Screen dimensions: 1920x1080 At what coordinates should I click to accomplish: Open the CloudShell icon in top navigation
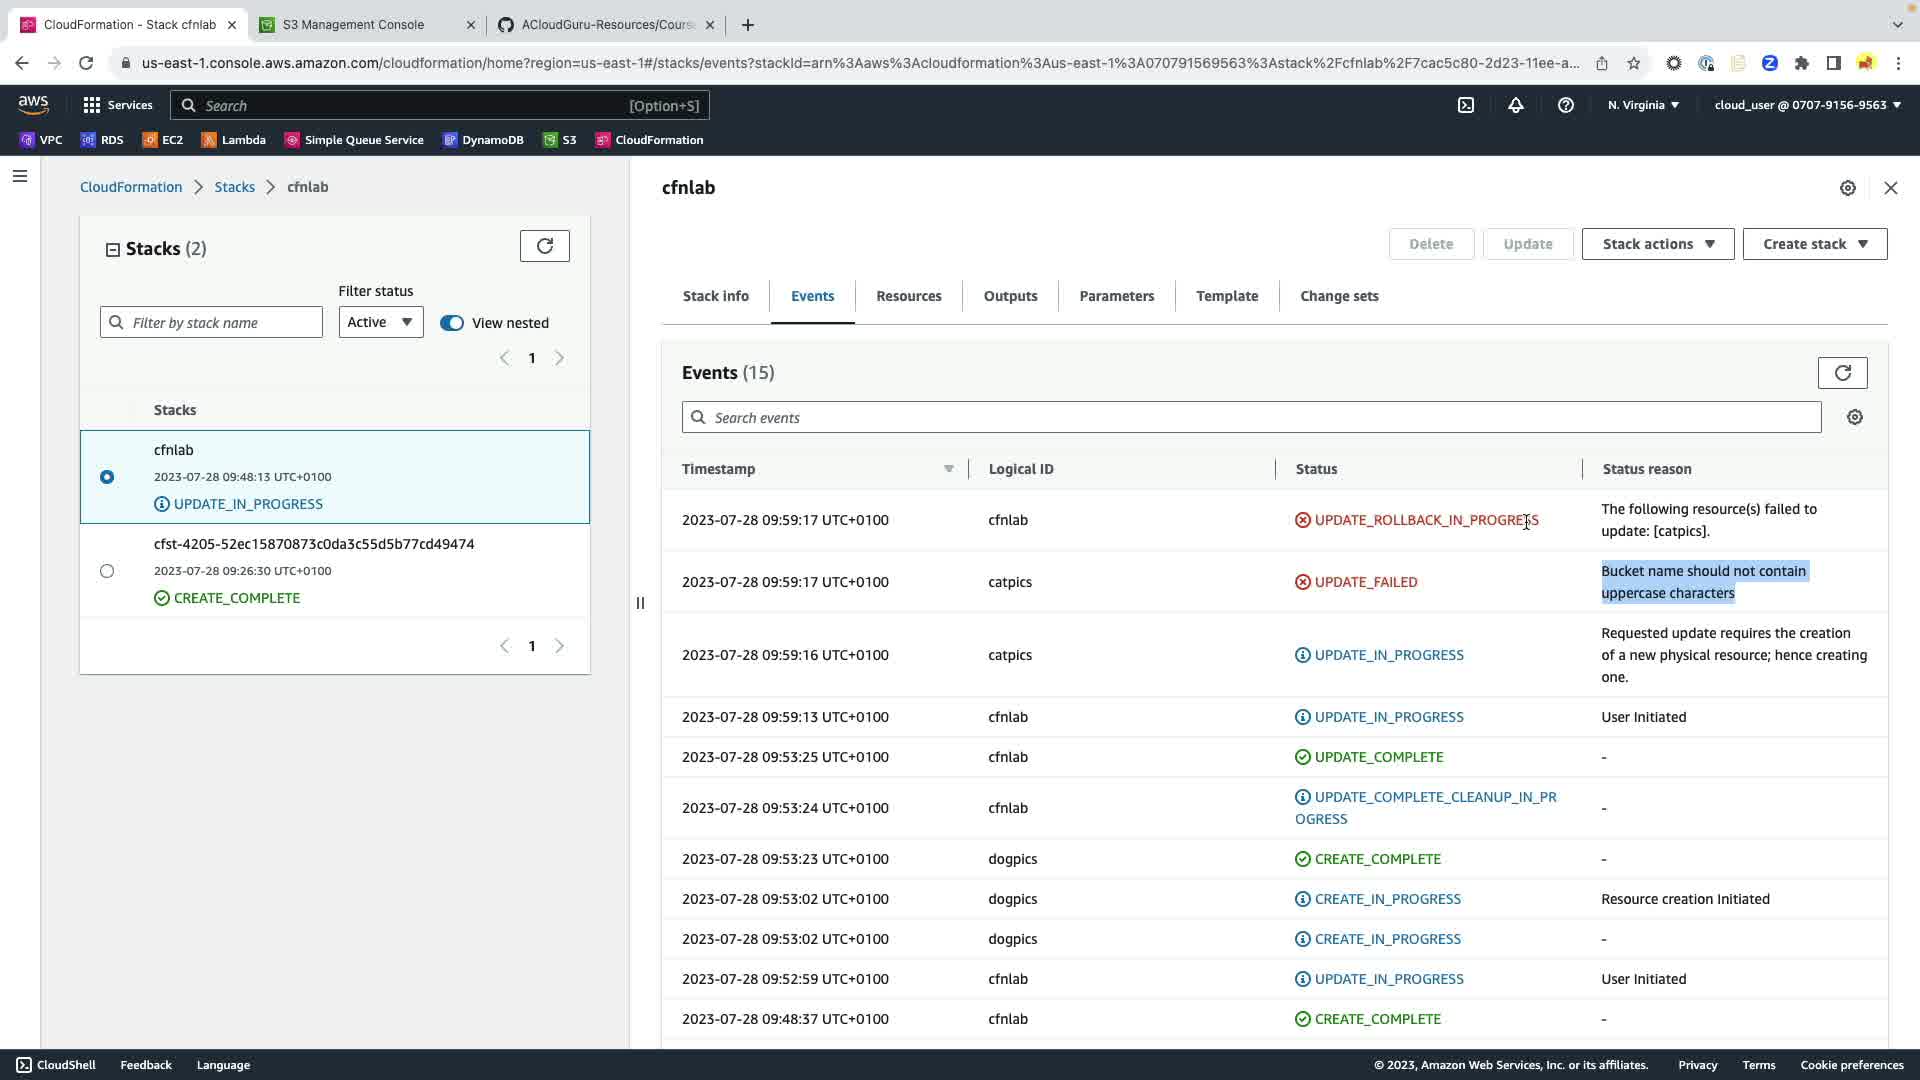(1466, 105)
